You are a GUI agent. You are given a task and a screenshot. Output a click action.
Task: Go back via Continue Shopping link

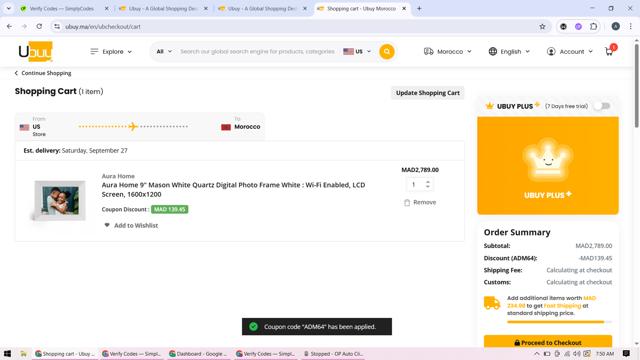coord(43,73)
